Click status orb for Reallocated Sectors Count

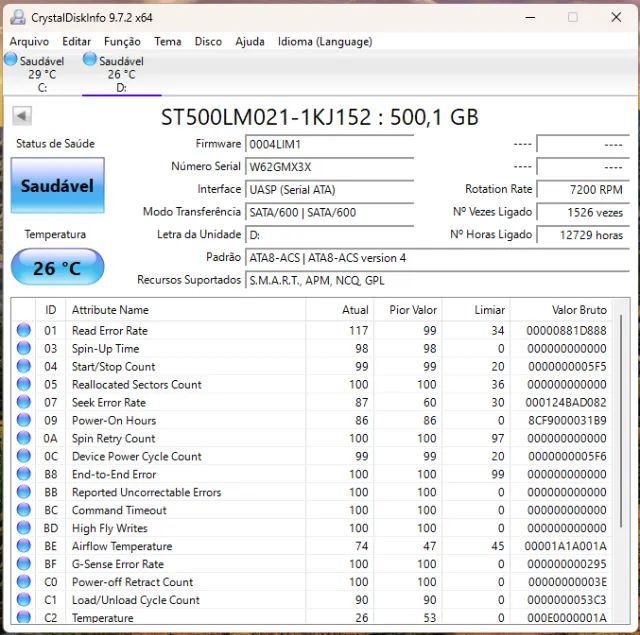click(x=24, y=384)
